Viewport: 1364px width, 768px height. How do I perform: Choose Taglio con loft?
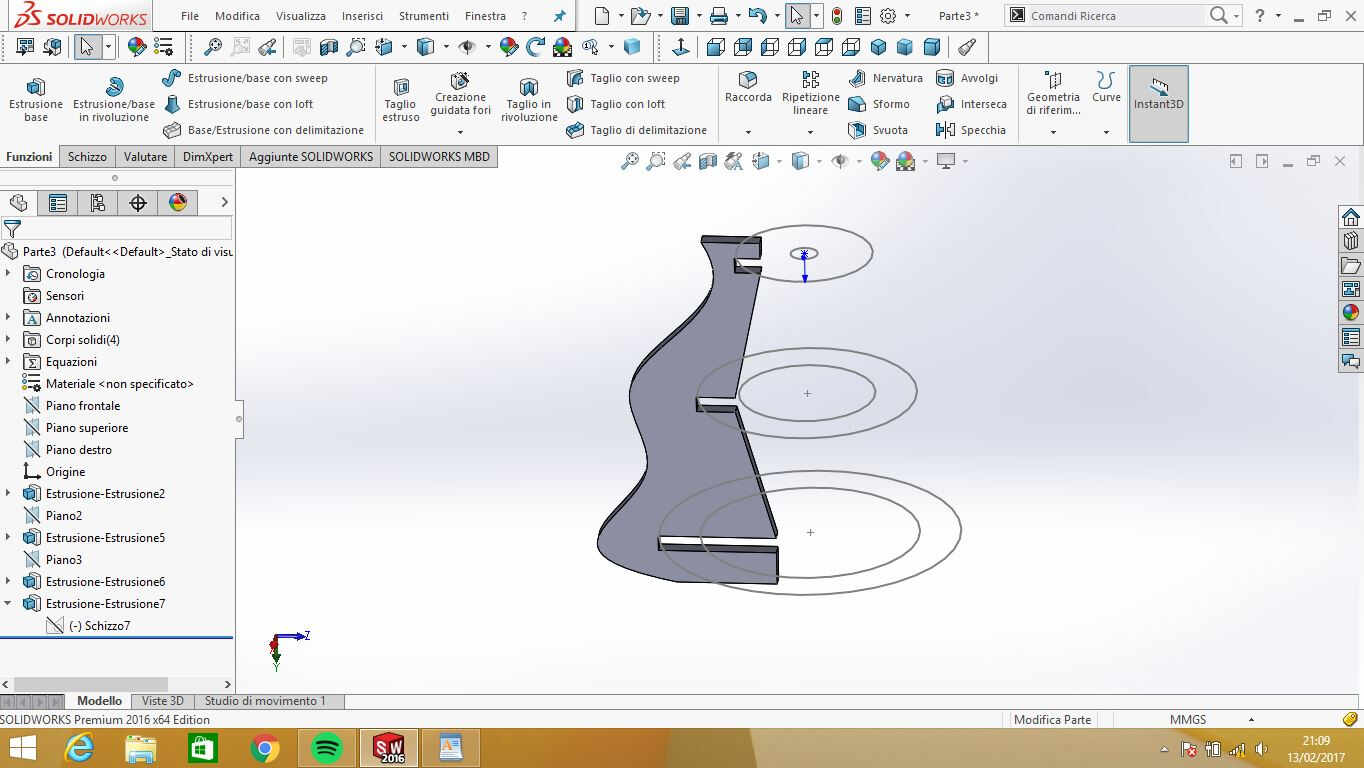point(616,104)
